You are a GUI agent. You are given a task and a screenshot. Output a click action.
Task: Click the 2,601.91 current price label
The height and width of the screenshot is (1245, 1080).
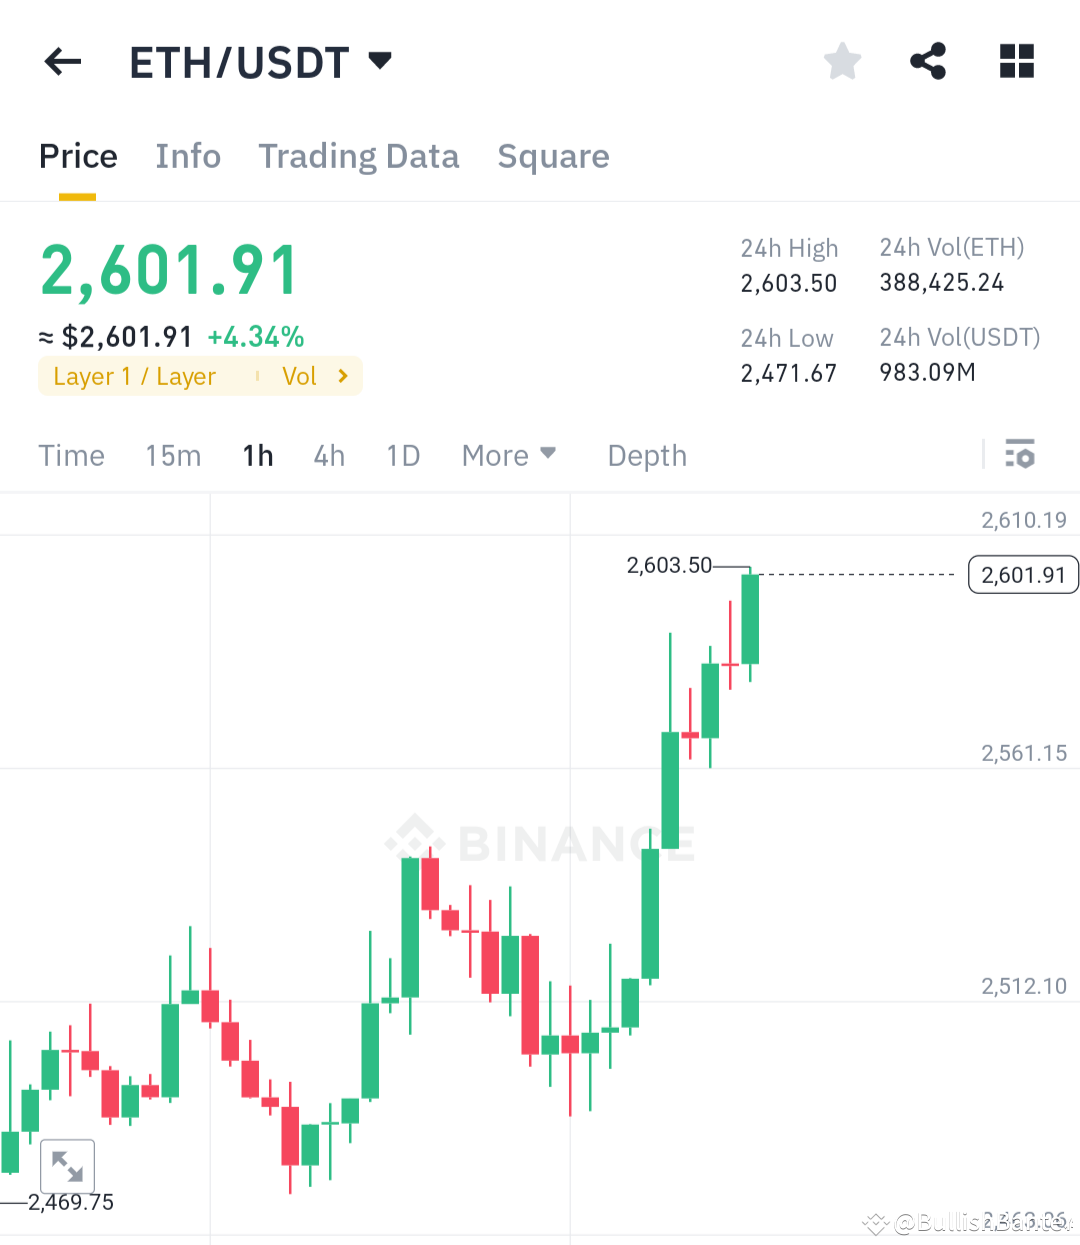pos(1022,574)
